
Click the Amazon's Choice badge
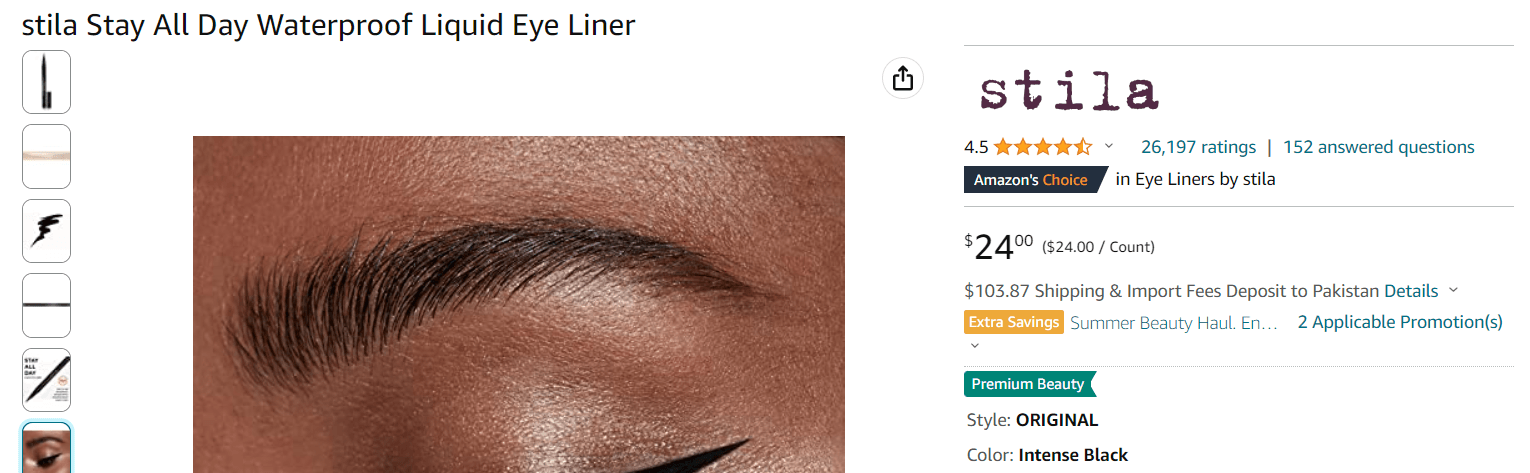[1032, 180]
